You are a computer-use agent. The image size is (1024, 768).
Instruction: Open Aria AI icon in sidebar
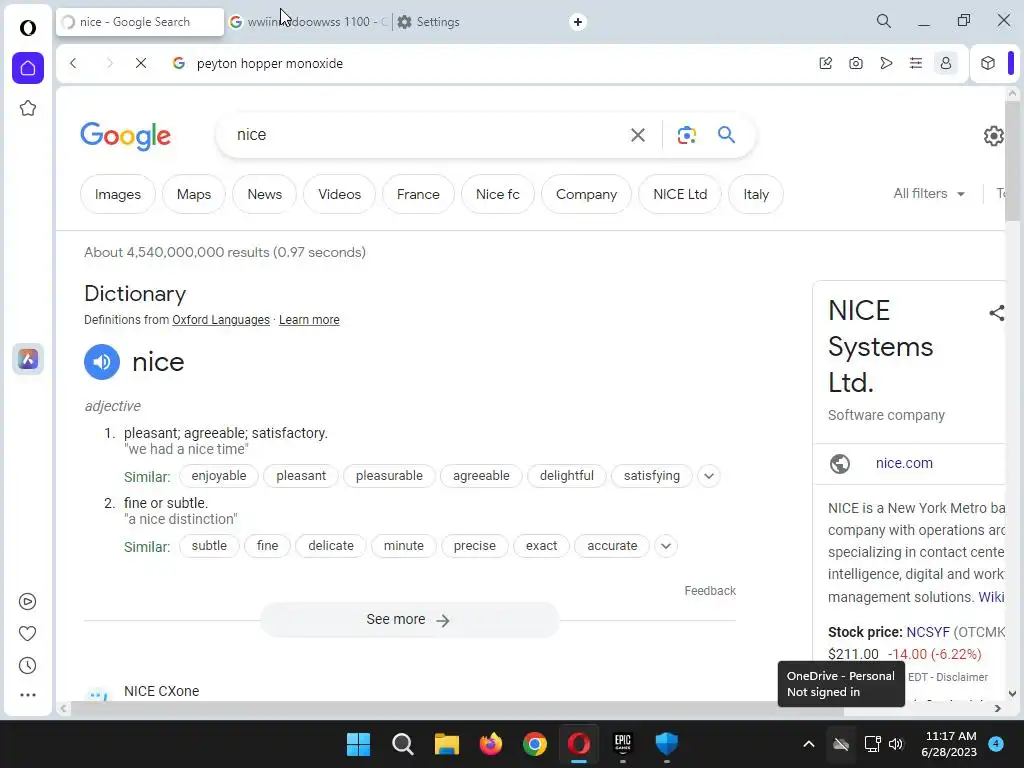click(x=27, y=359)
